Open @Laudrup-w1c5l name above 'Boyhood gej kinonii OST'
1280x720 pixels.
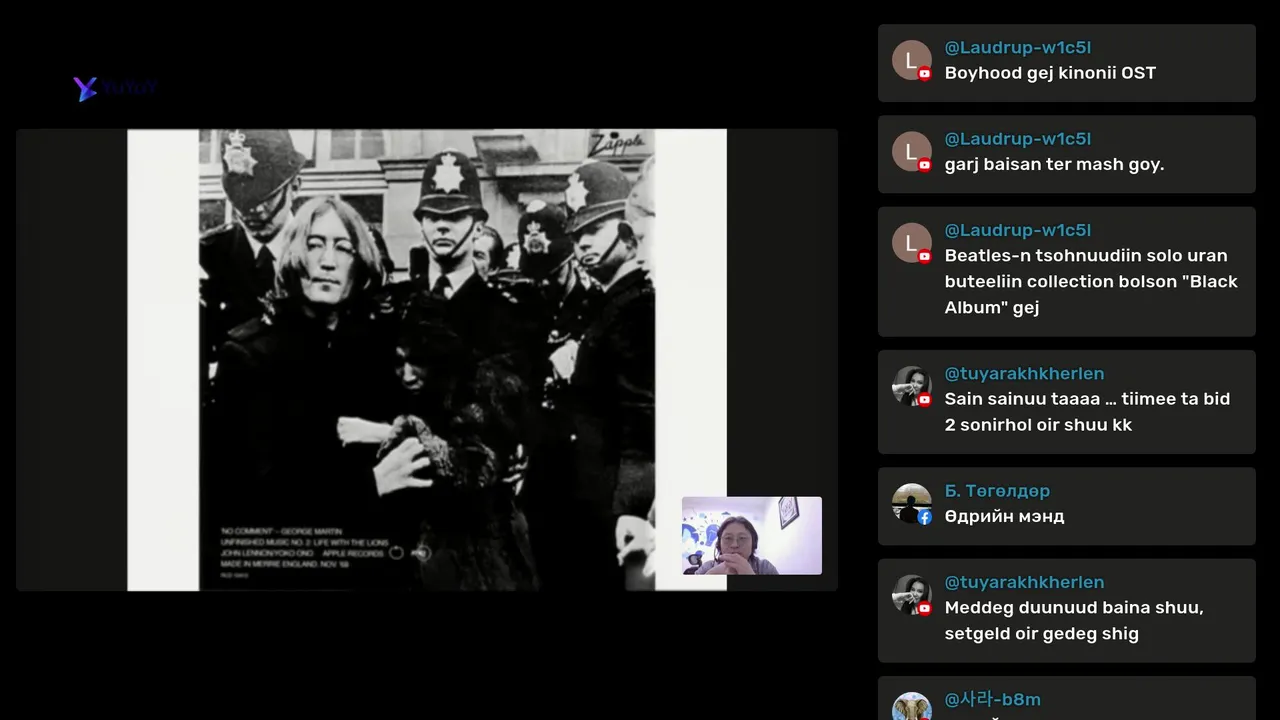(x=1018, y=47)
